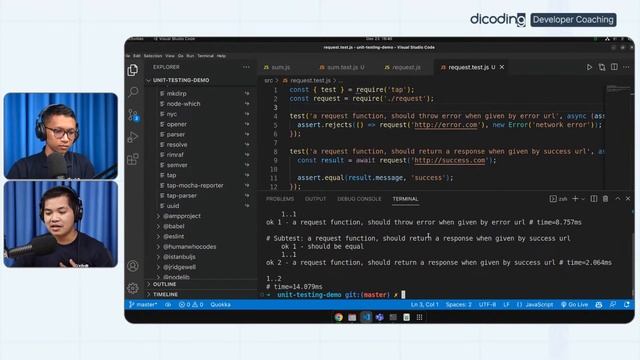Image resolution: width=640 pixels, height=360 pixels.
Task: Click the synchronize changes status icon
Action: pos(168,305)
